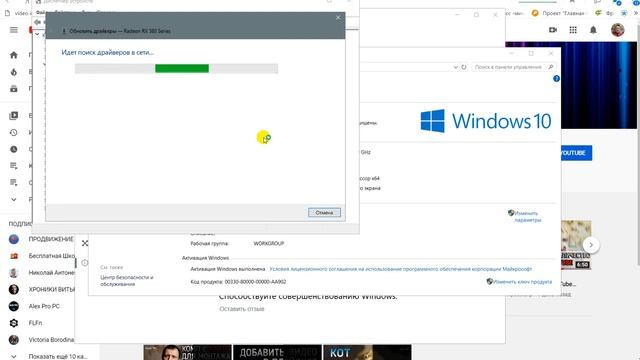Open YouTube apps grid icon
640x360 pixels.
pyautogui.click(x=573, y=30)
